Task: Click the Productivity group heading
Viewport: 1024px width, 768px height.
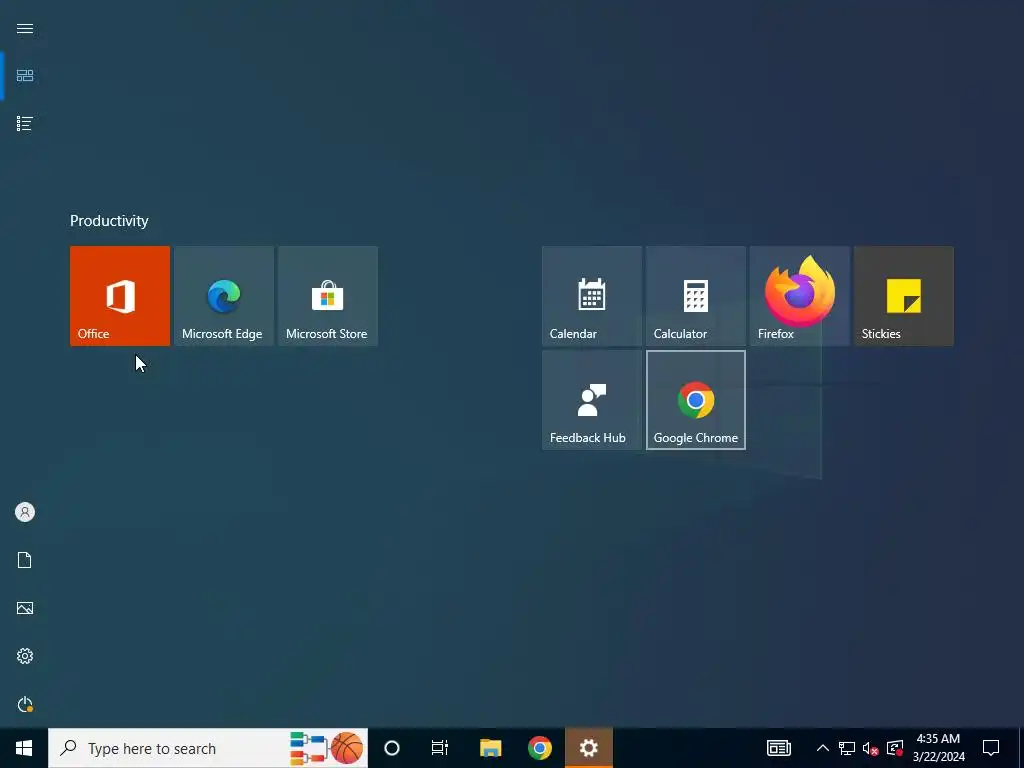Action: 109,221
